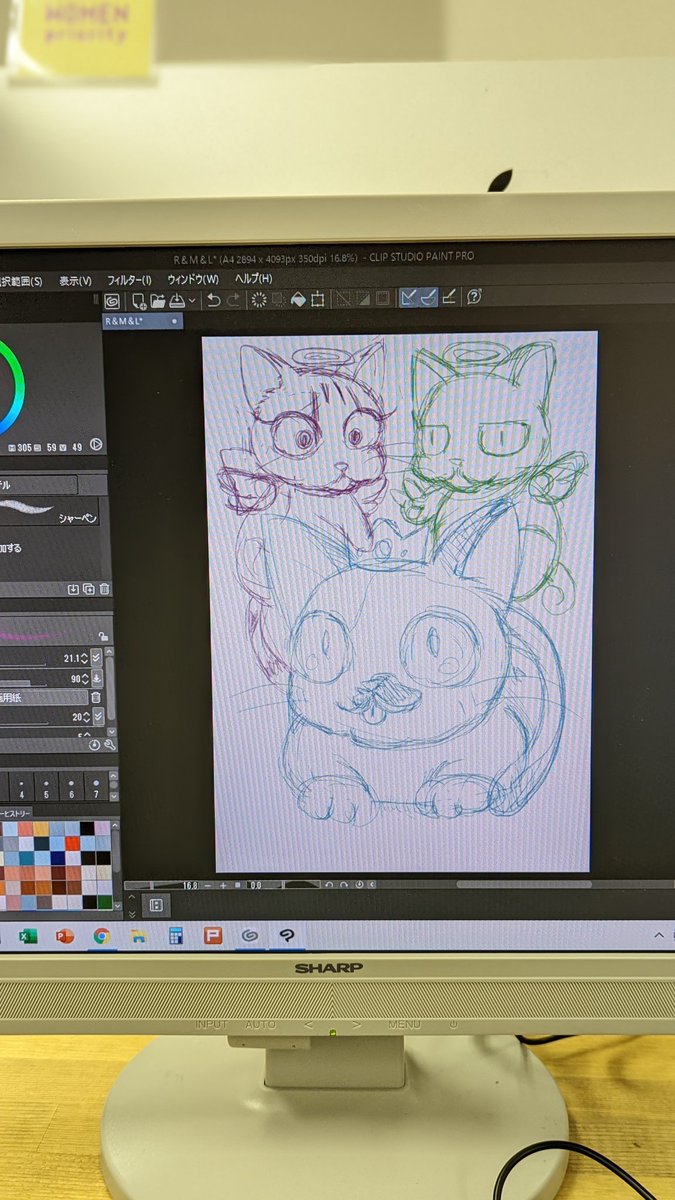Toggle snap to grid
This screenshot has width=675, height=1200.
coord(449,297)
